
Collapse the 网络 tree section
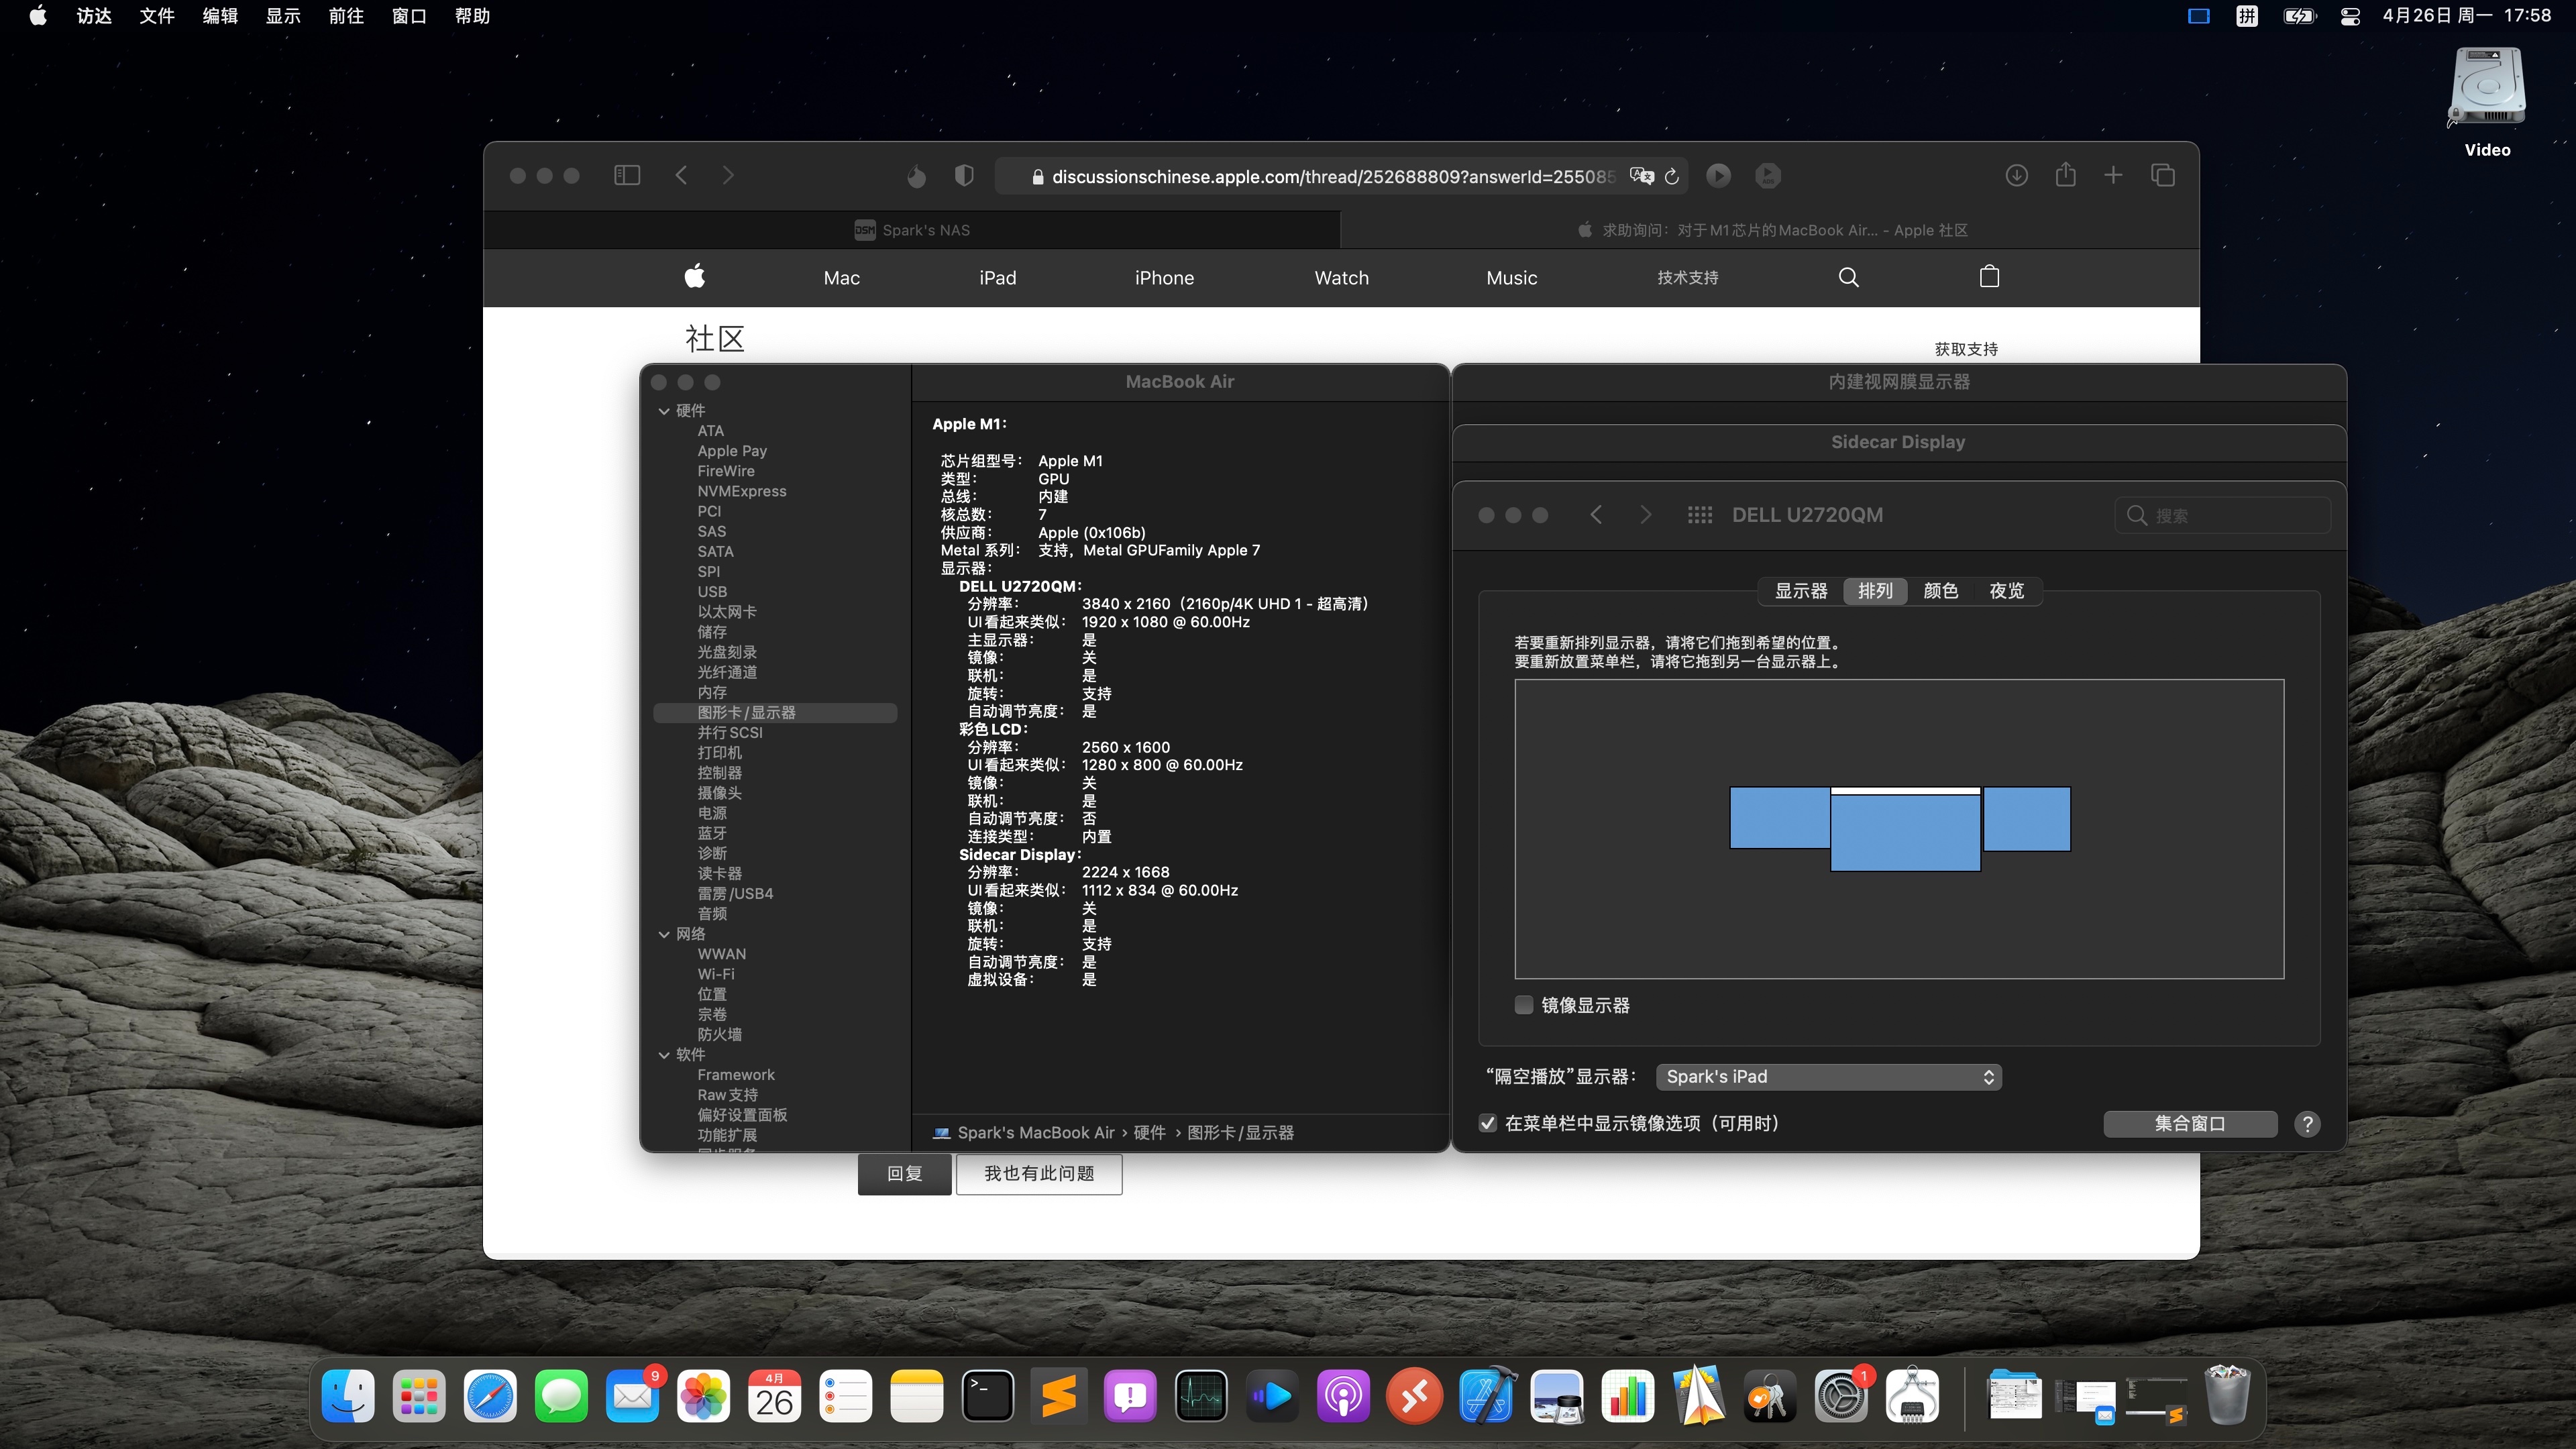pos(664,934)
